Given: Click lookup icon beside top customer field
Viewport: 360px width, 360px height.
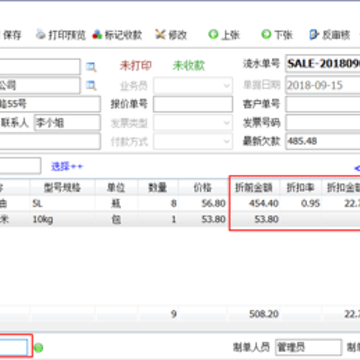Looking at the screenshot, I should (x=91, y=67).
